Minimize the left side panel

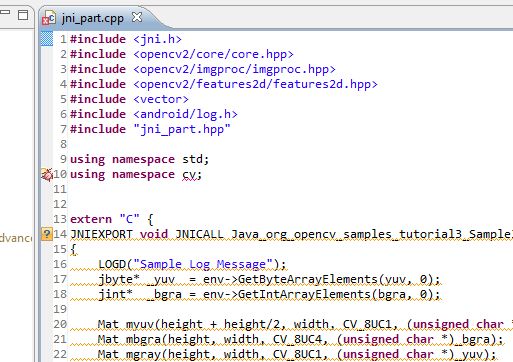[5, 12]
